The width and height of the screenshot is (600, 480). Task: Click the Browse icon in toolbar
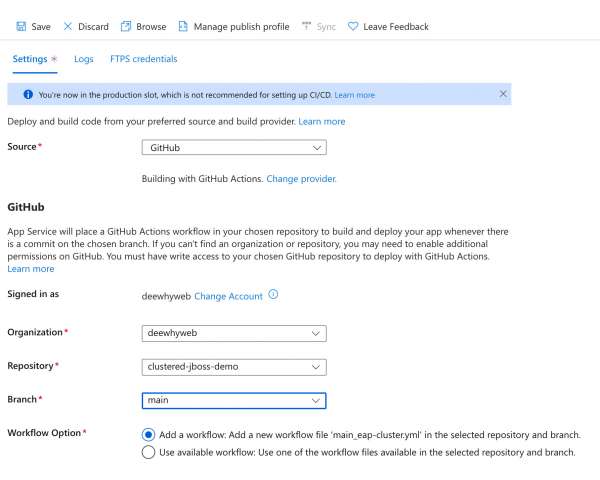pyautogui.click(x=126, y=27)
